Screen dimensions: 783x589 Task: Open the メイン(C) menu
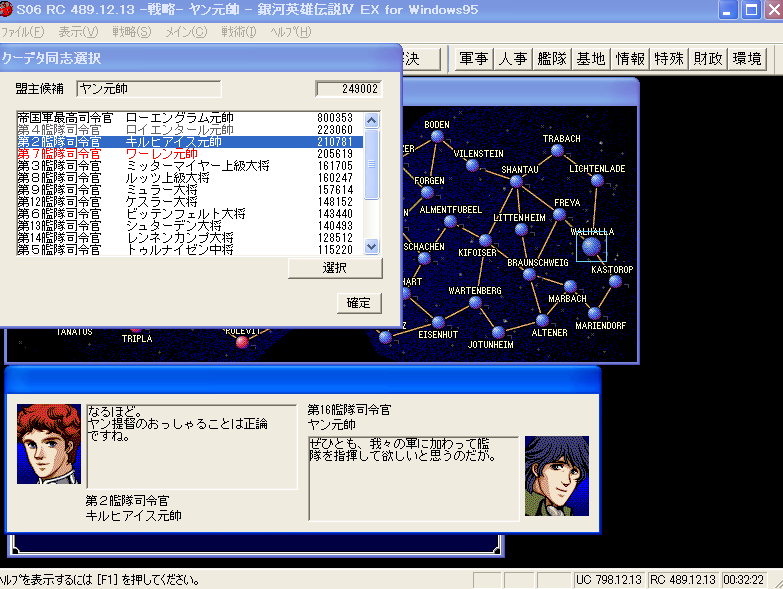(186, 32)
